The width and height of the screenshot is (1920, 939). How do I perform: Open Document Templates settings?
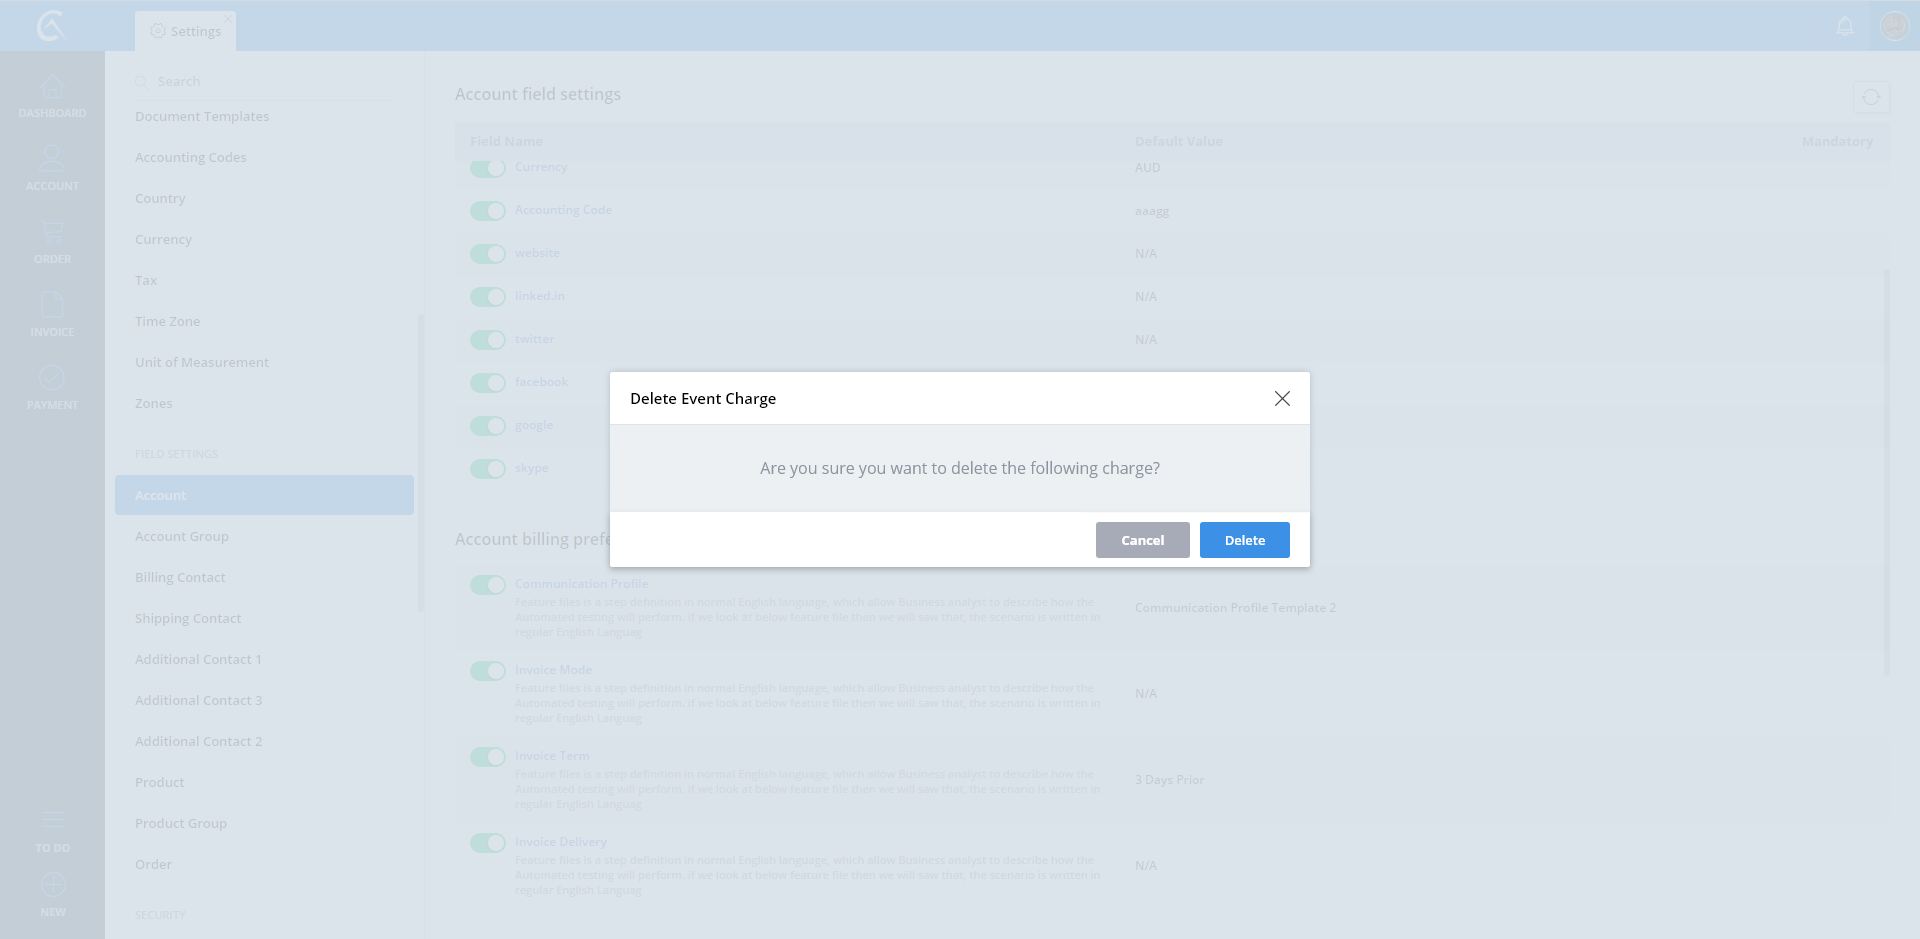point(202,116)
